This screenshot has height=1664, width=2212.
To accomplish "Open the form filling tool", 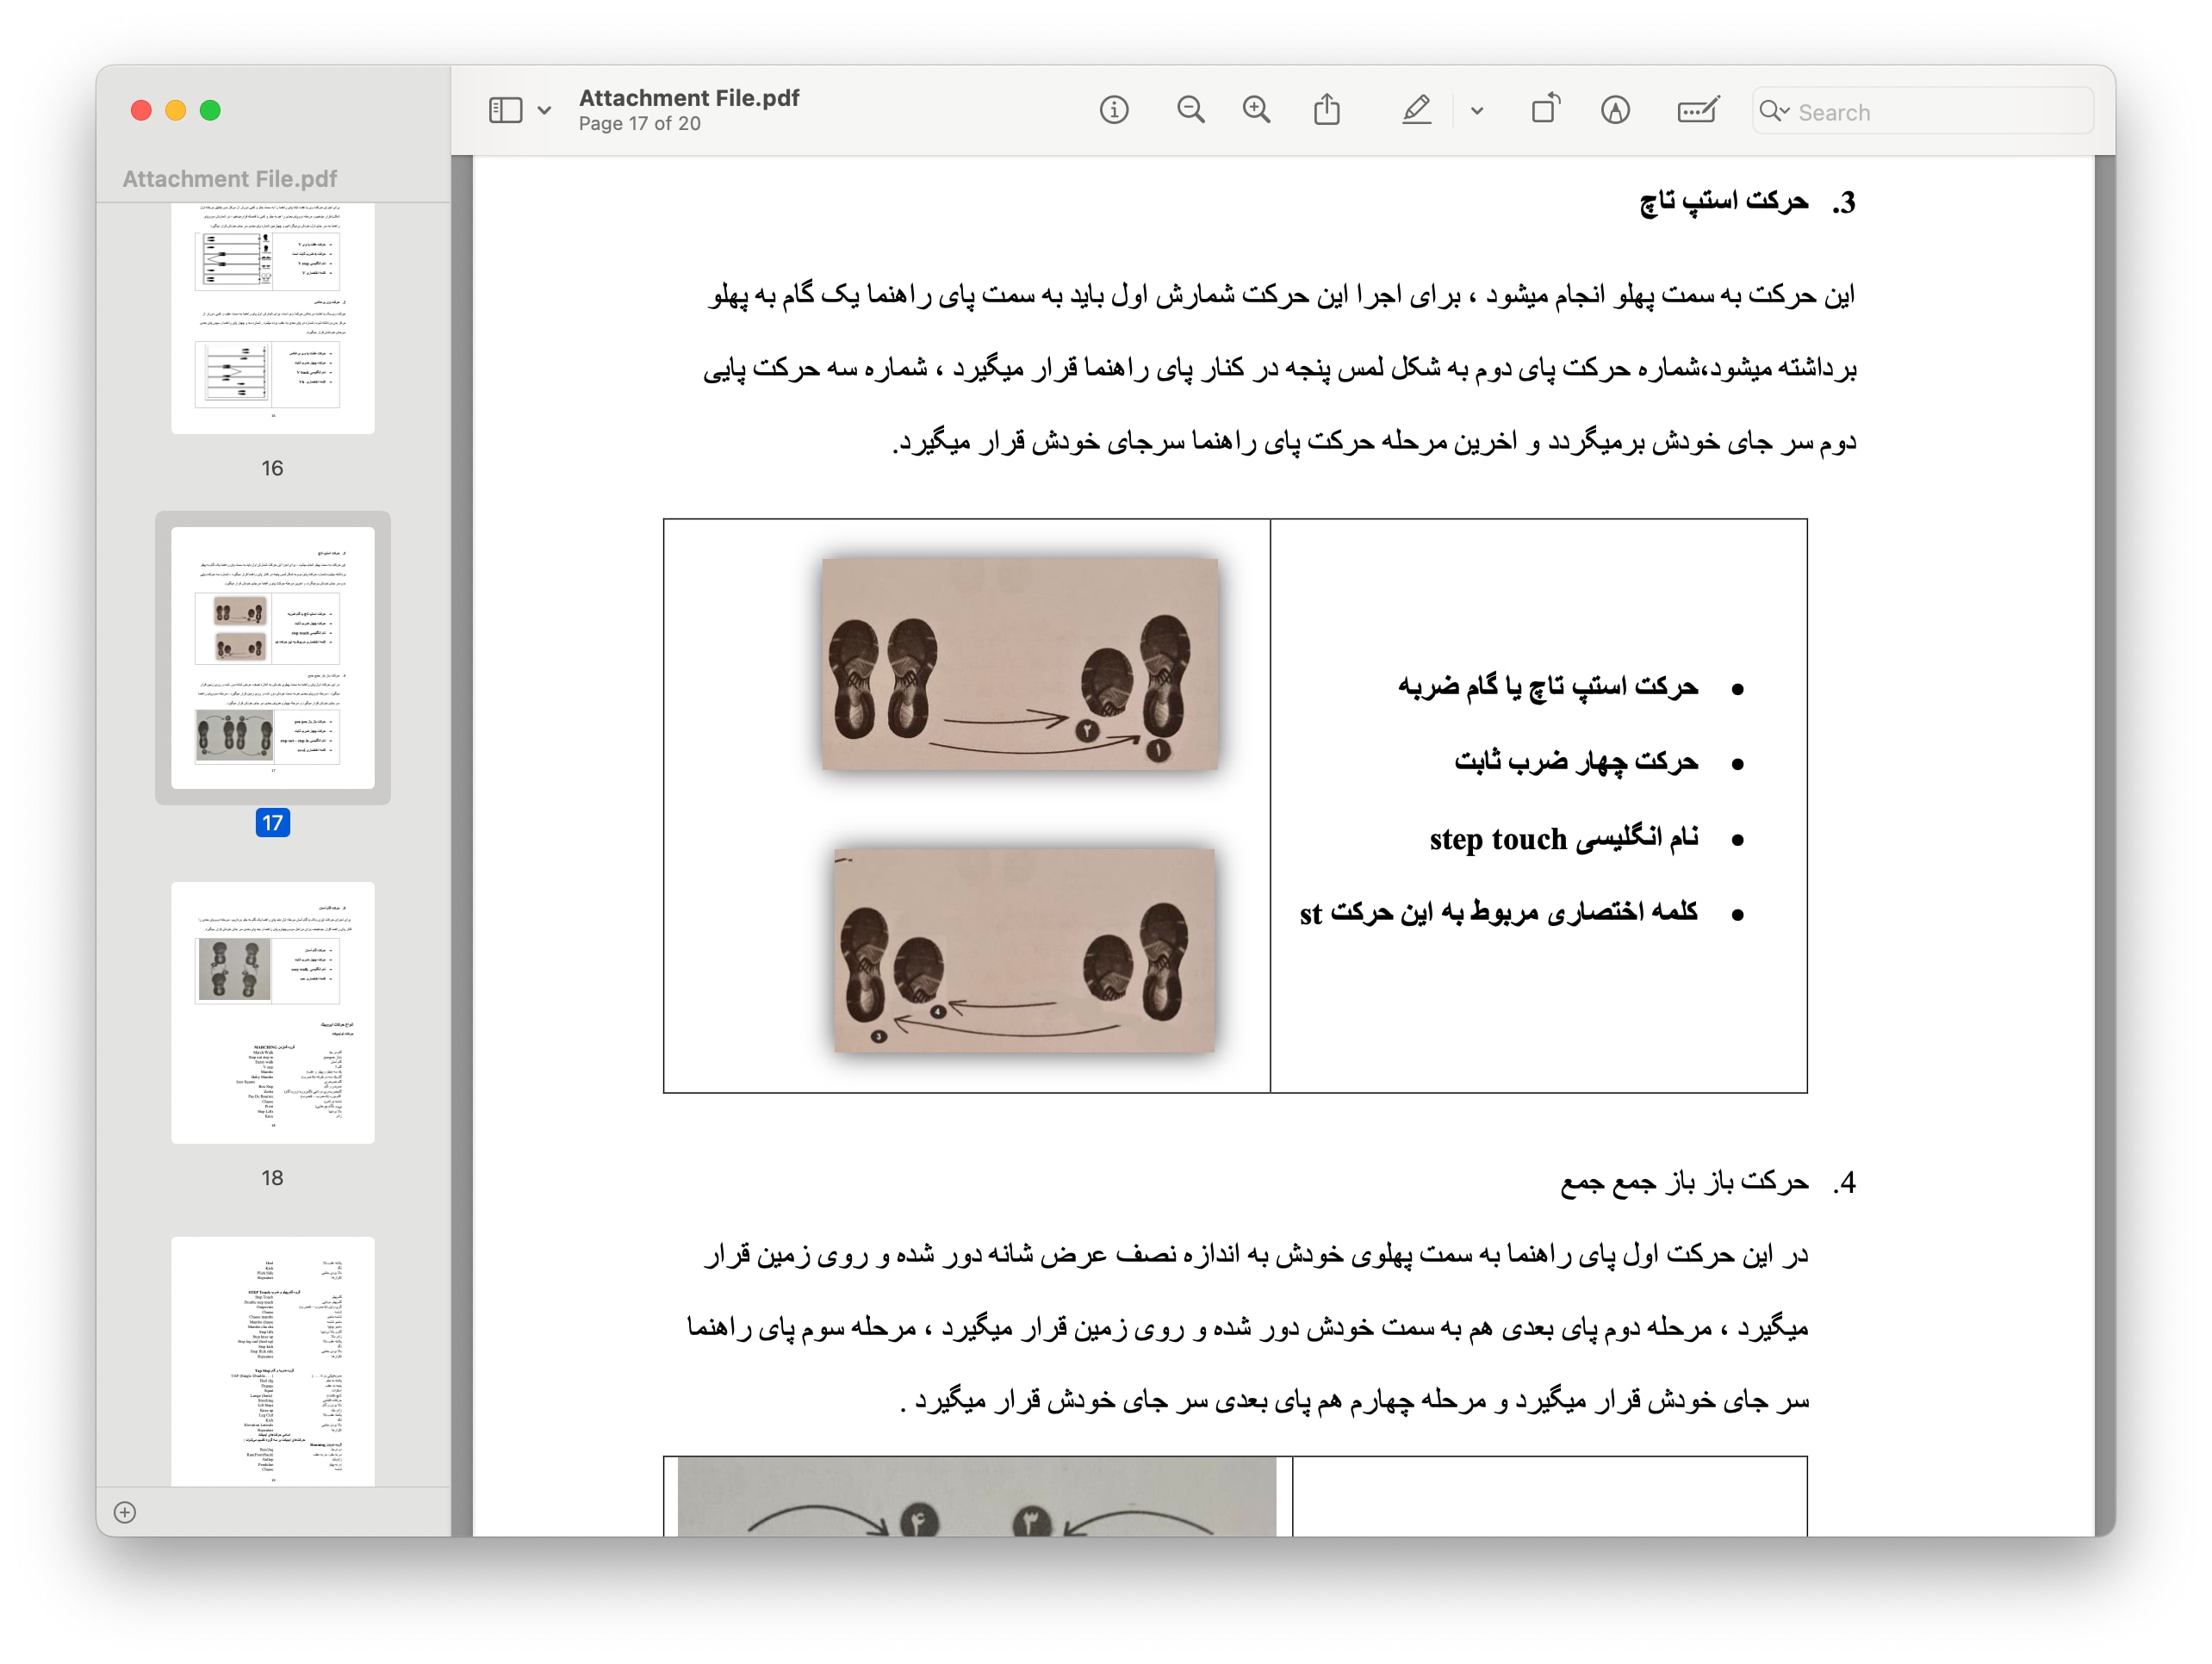I will (1698, 110).
